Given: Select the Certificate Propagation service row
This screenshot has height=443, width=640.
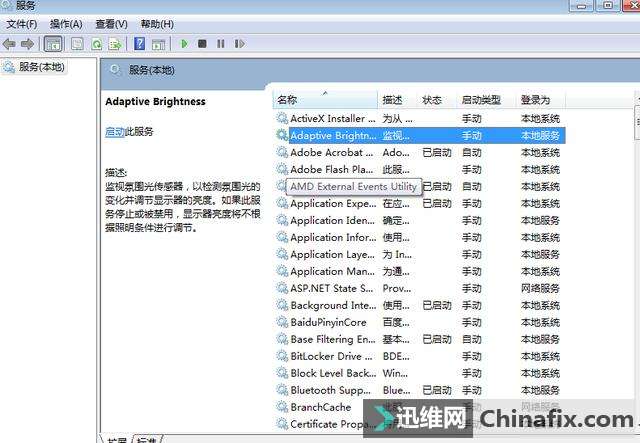Looking at the screenshot, I should [x=420, y=424].
